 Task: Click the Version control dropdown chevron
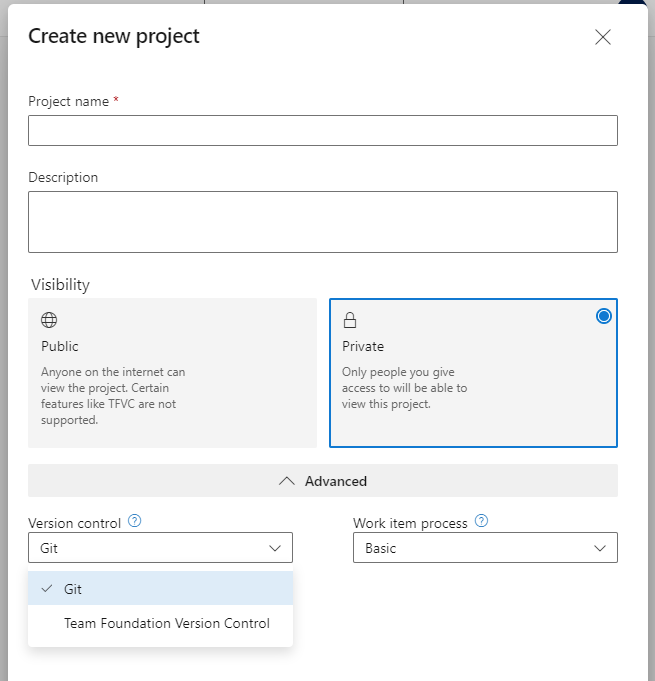276,548
